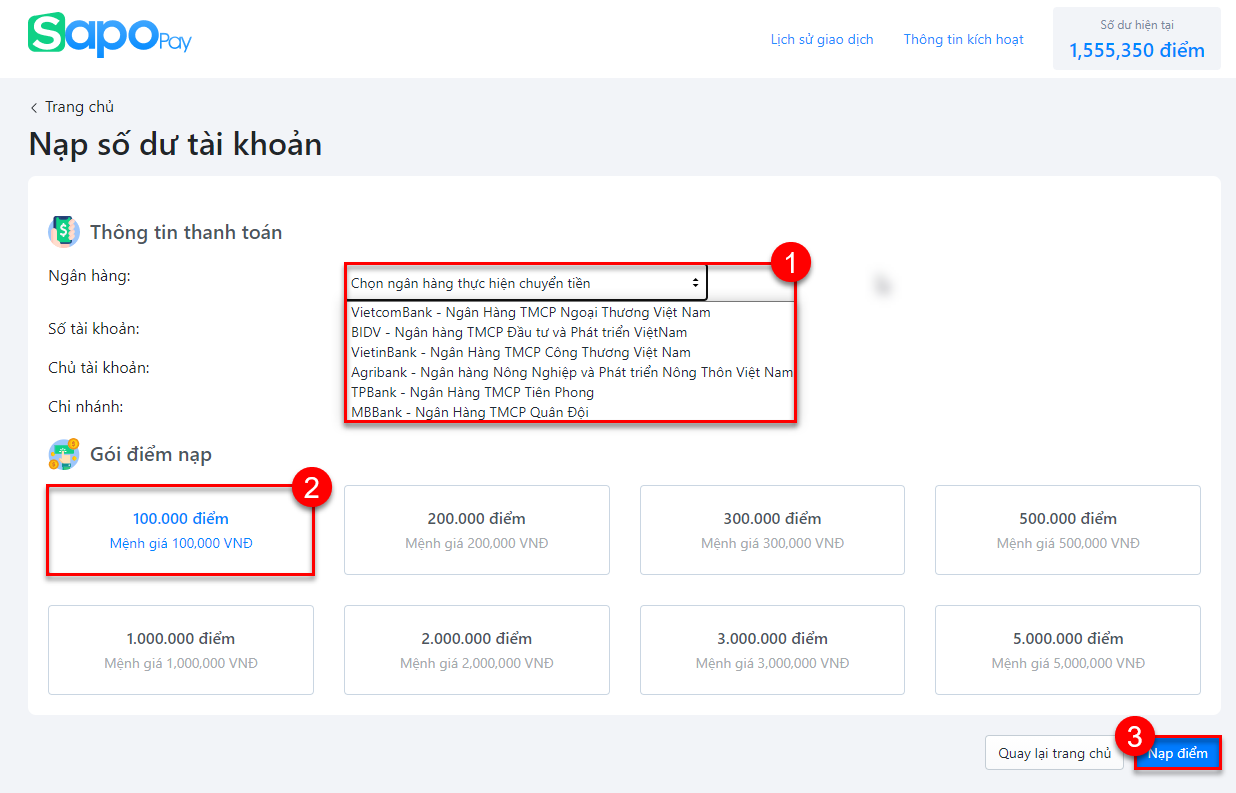Go to Thông tin kích hoạt
This screenshot has height=793, width=1236.
coord(963,40)
